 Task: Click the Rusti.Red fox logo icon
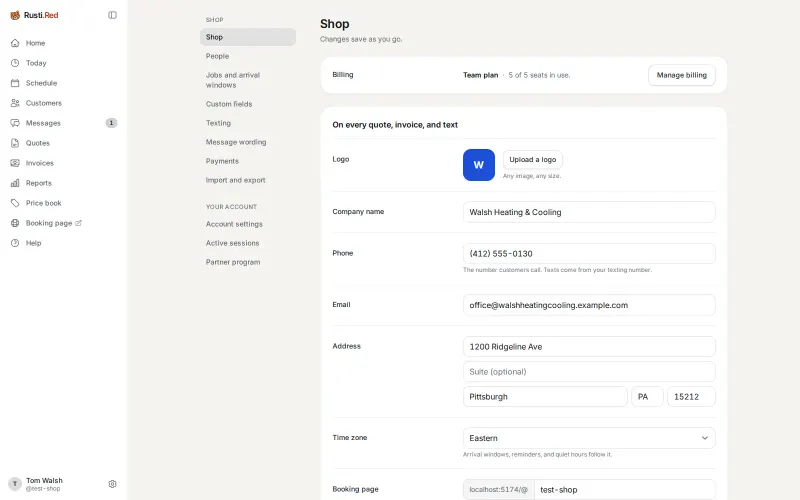point(15,15)
